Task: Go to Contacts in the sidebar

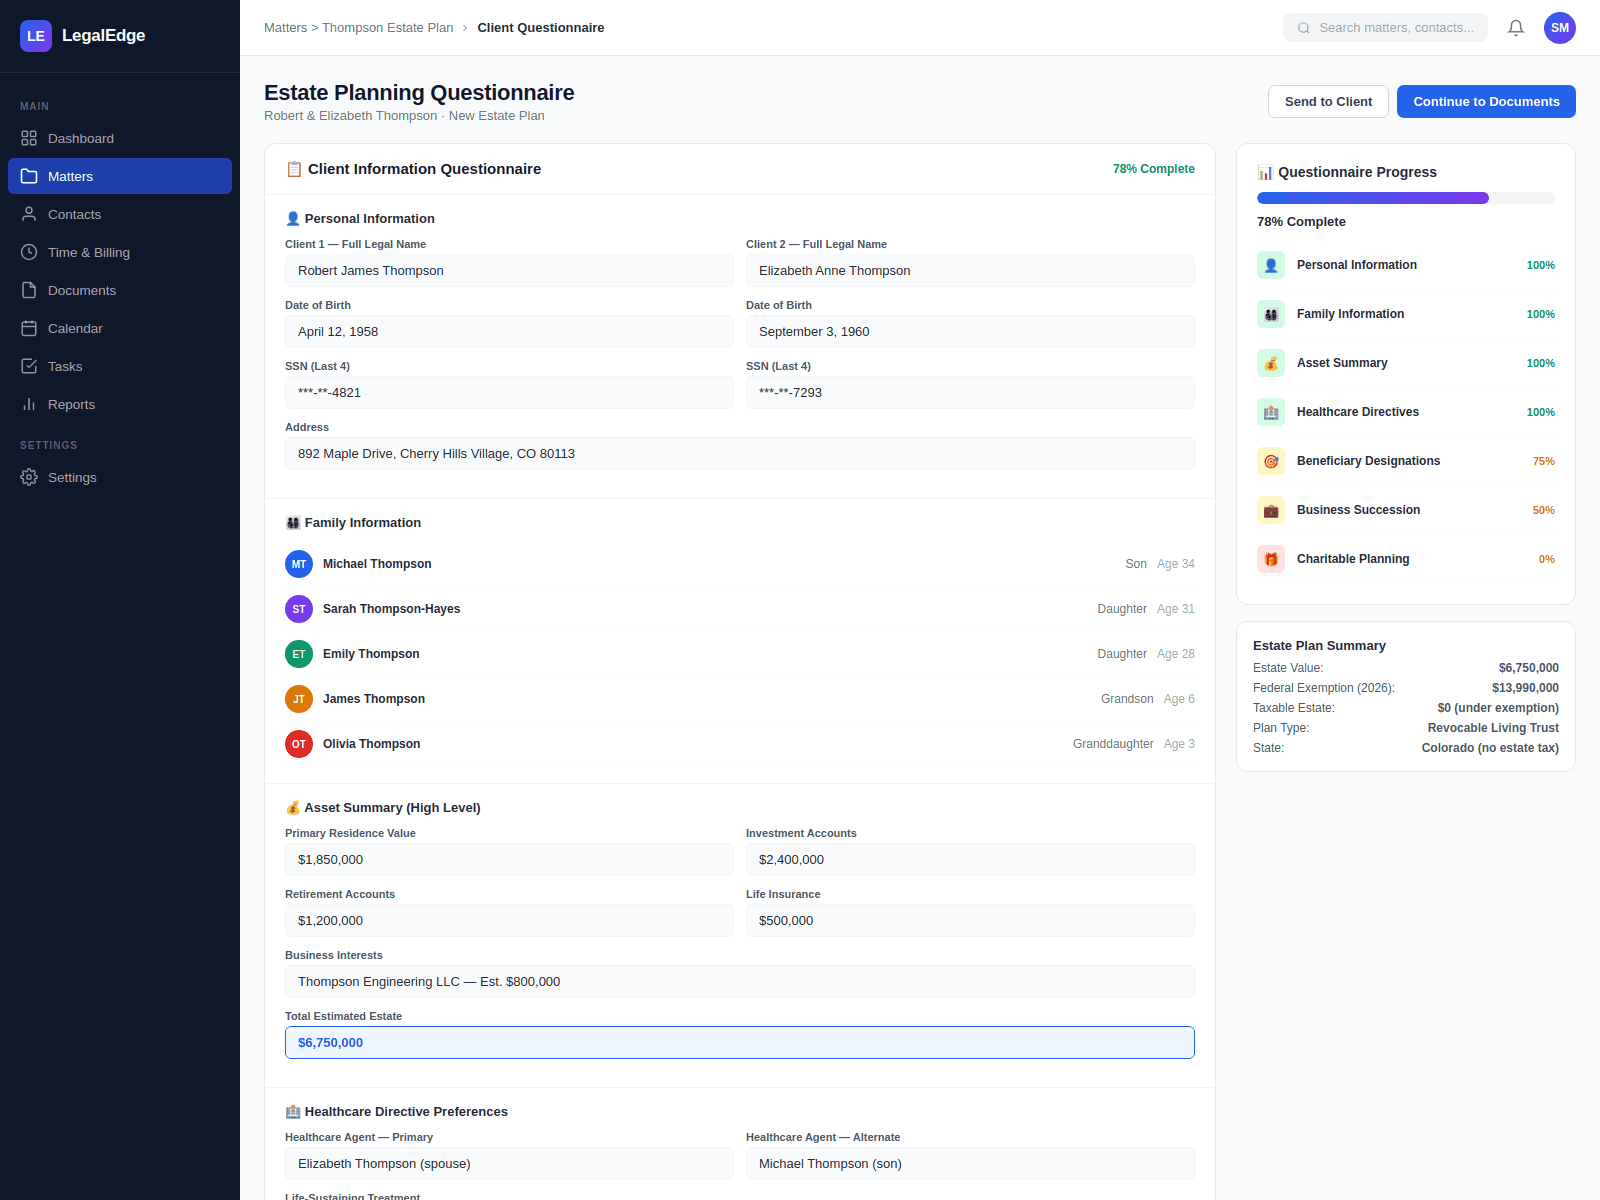Action: point(120,214)
